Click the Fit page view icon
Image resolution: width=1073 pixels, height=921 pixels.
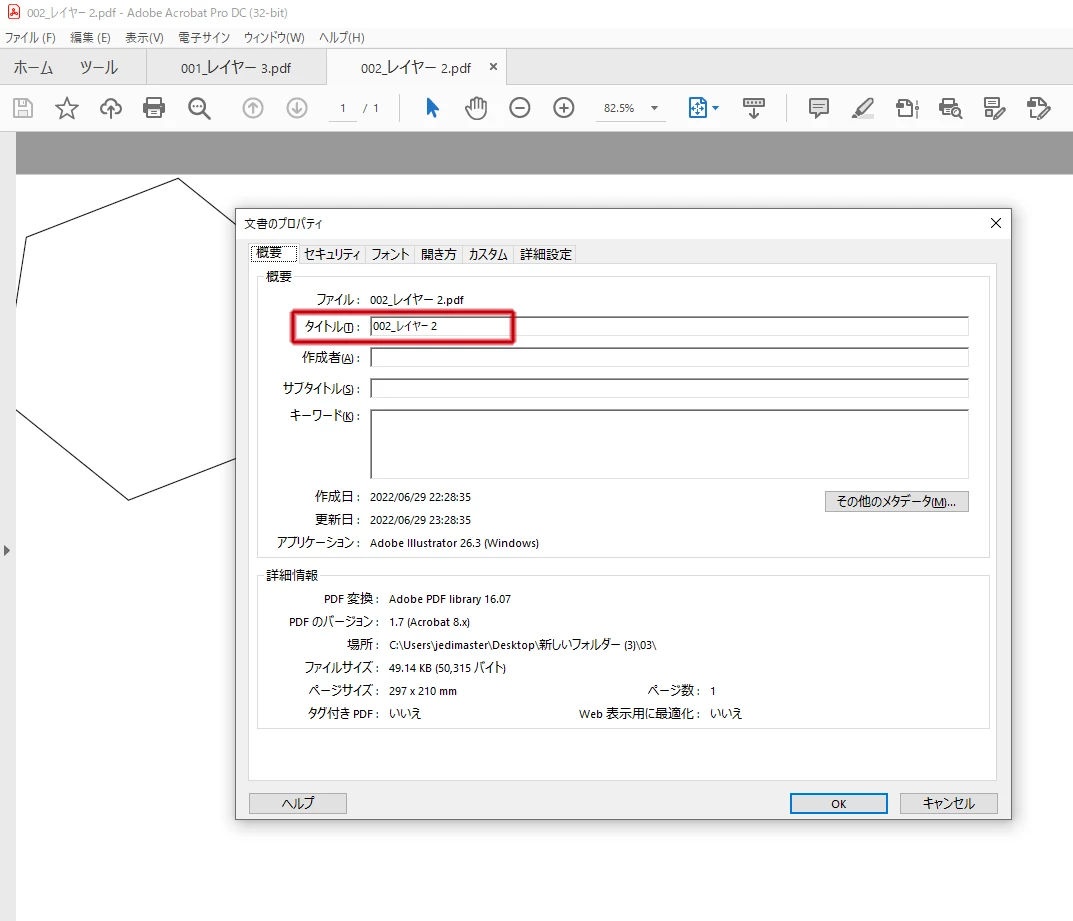tap(697, 108)
